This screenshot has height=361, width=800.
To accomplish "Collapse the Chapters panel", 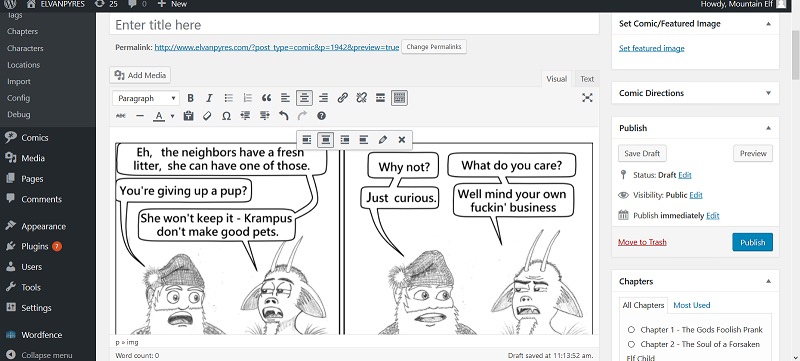I will point(768,281).
